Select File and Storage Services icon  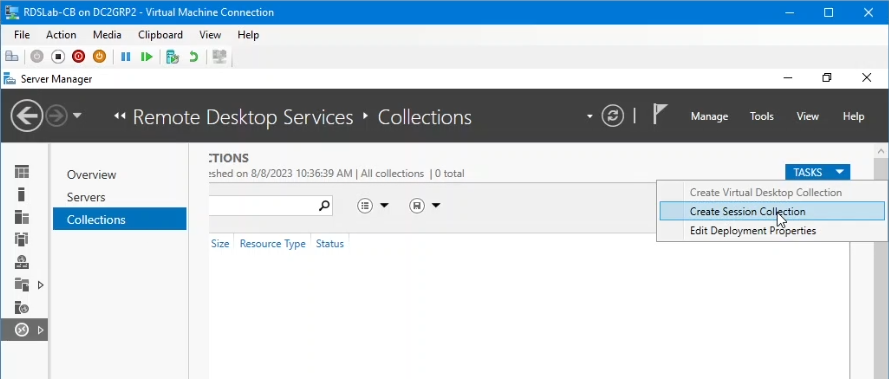coord(22,284)
